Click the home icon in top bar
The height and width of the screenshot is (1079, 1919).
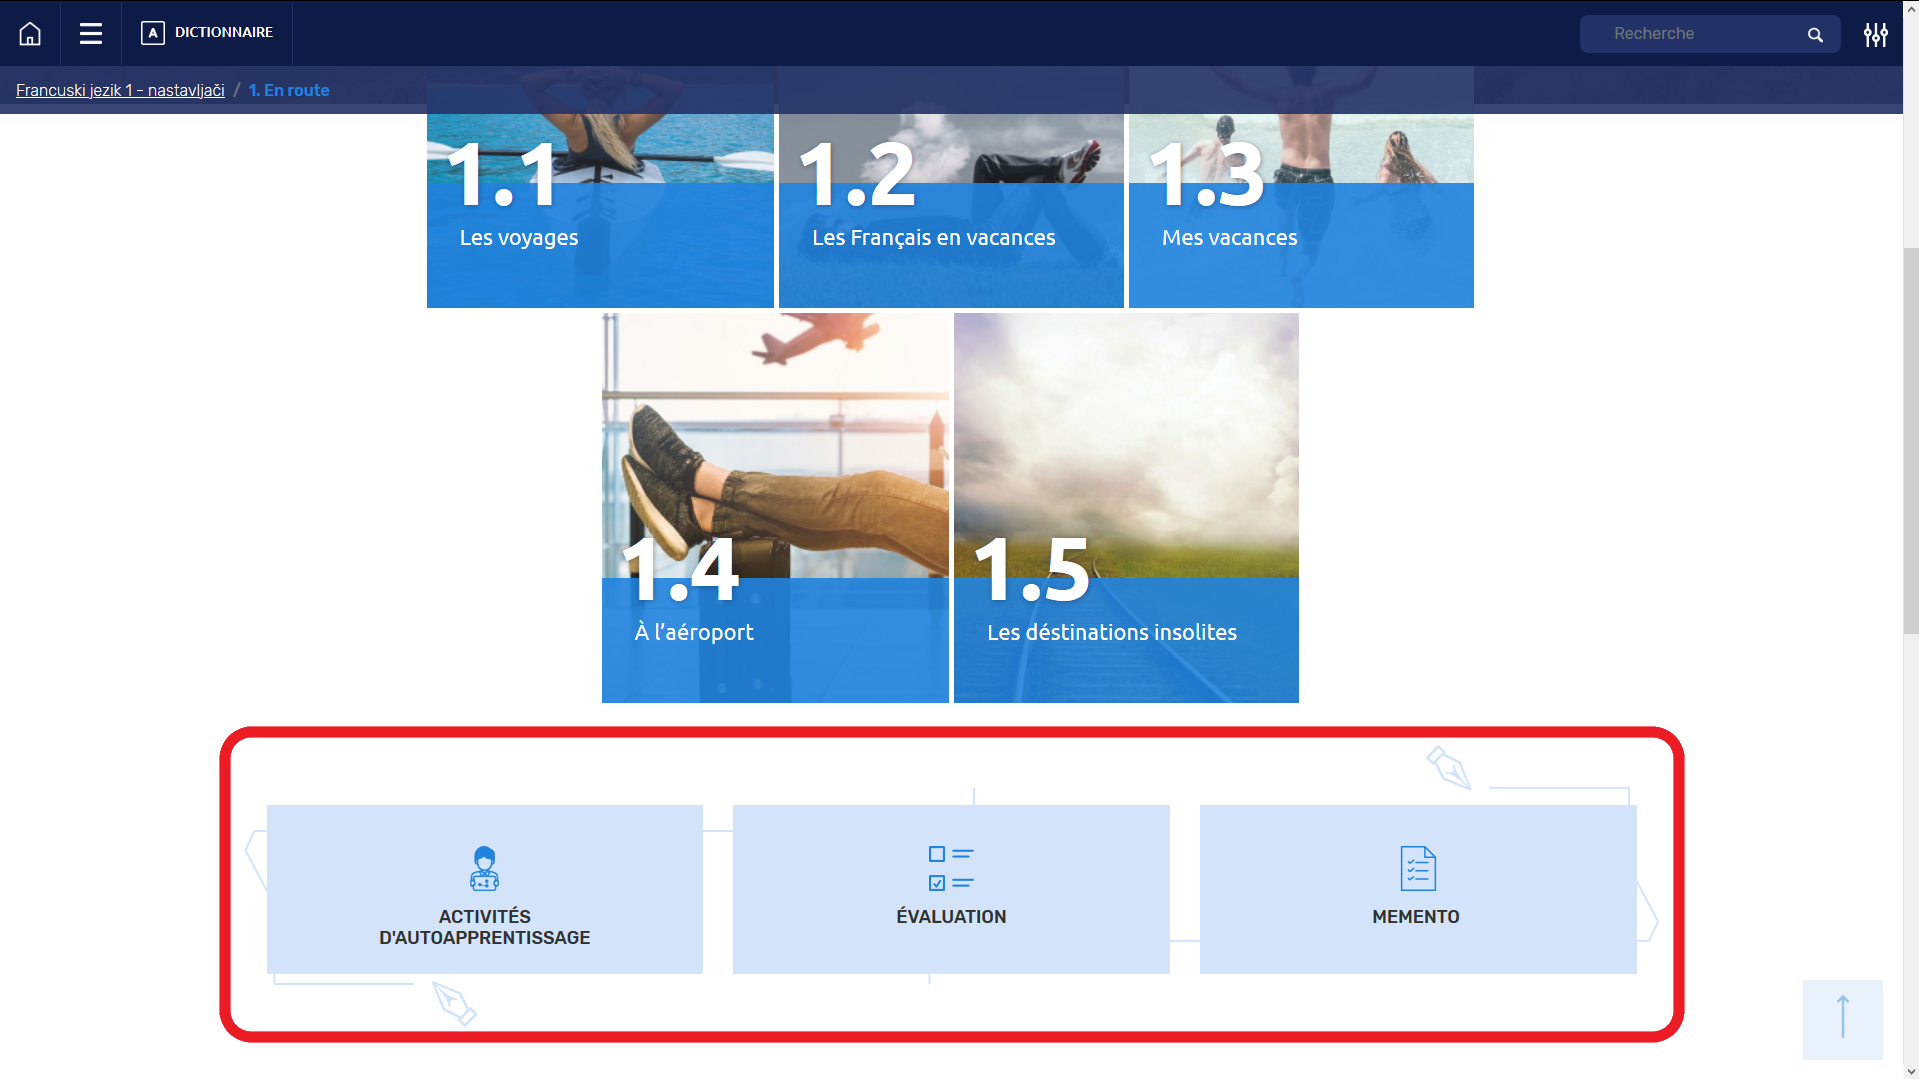click(x=30, y=34)
